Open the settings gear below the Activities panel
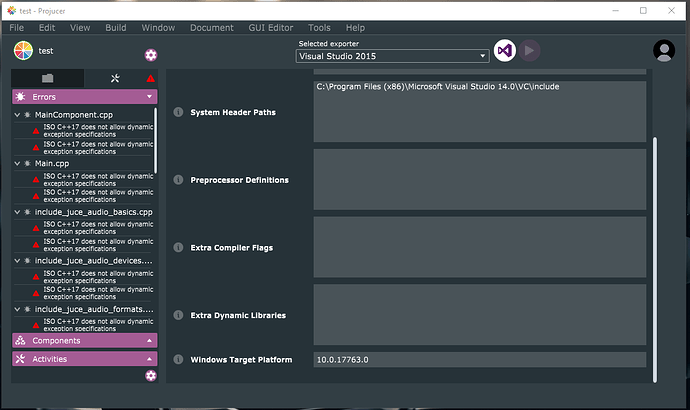Screen dimensions: 690x410 [151, 375]
